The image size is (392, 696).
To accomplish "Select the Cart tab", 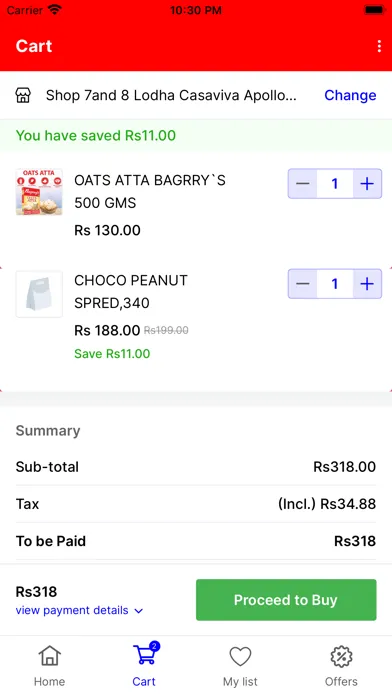I will [144, 666].
